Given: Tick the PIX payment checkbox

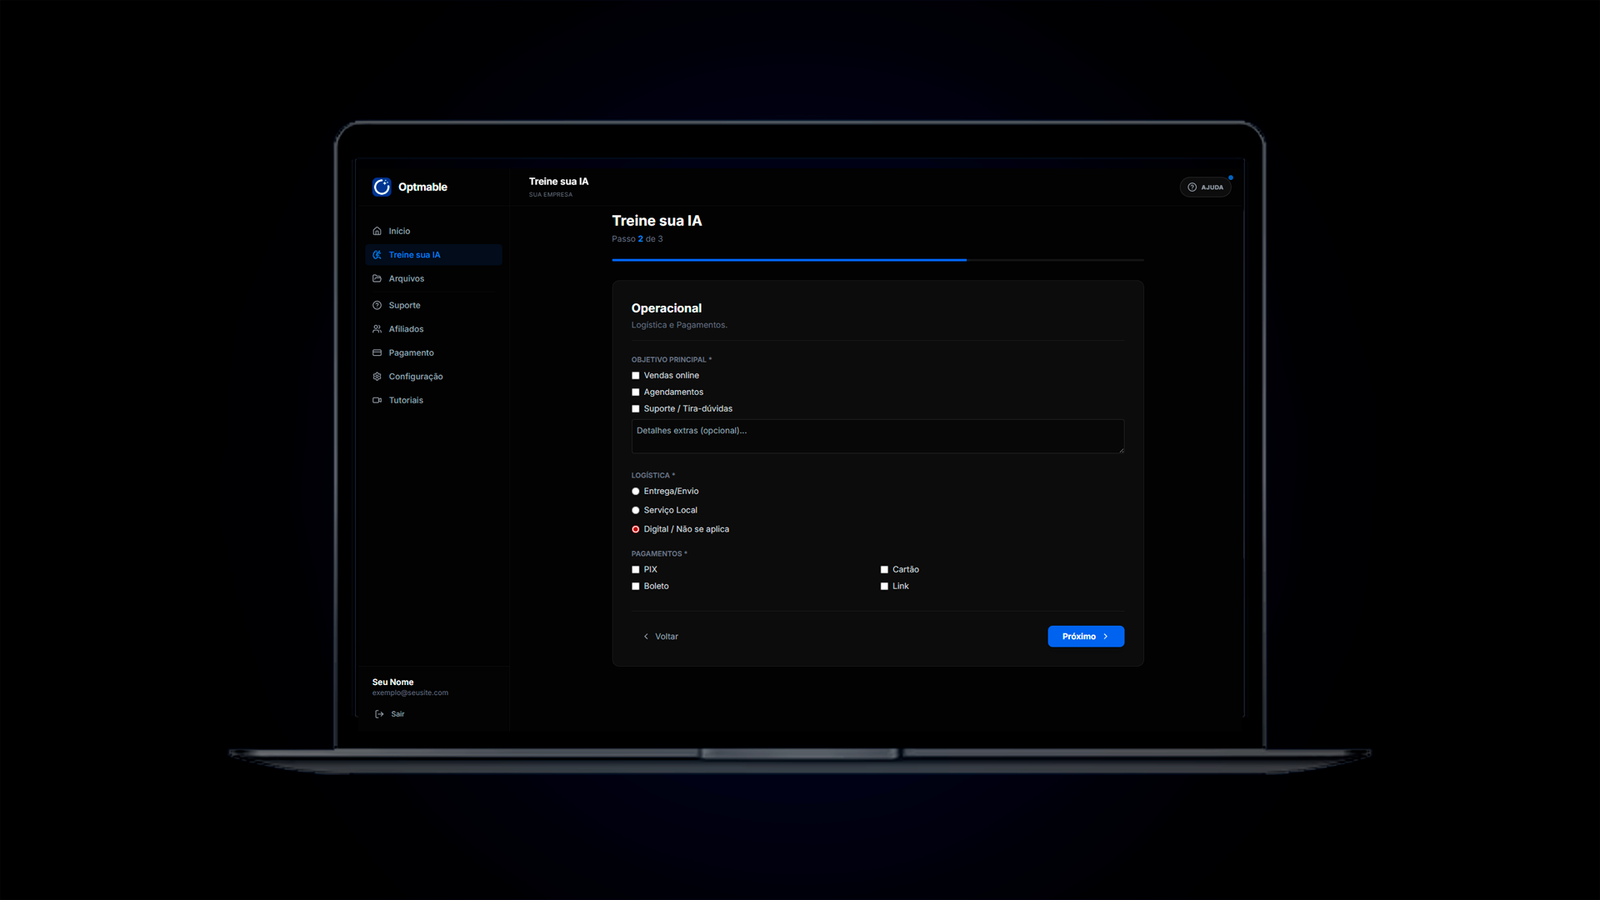Looking at the screenshot, I should [x=635, y=570].
